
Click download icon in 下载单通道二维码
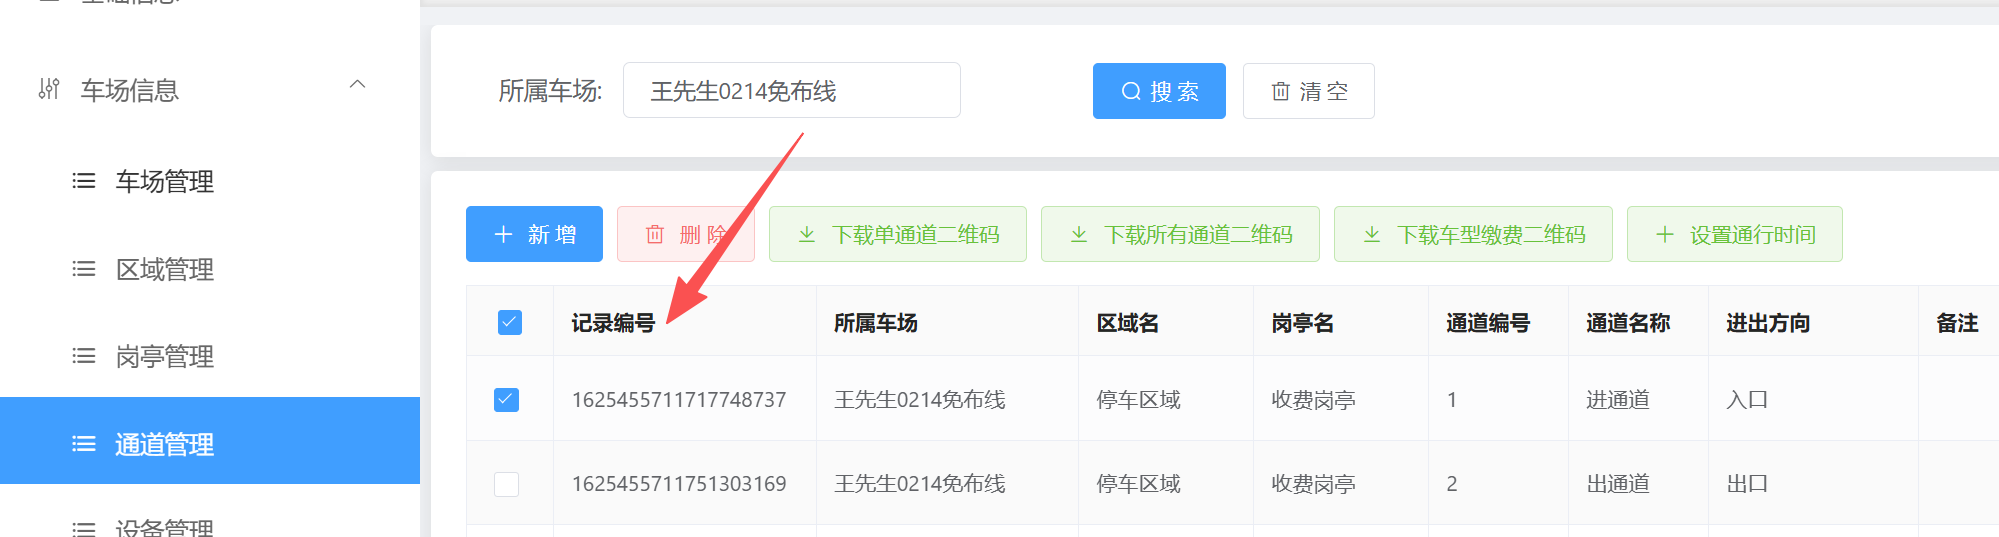[x=806, y=234]
